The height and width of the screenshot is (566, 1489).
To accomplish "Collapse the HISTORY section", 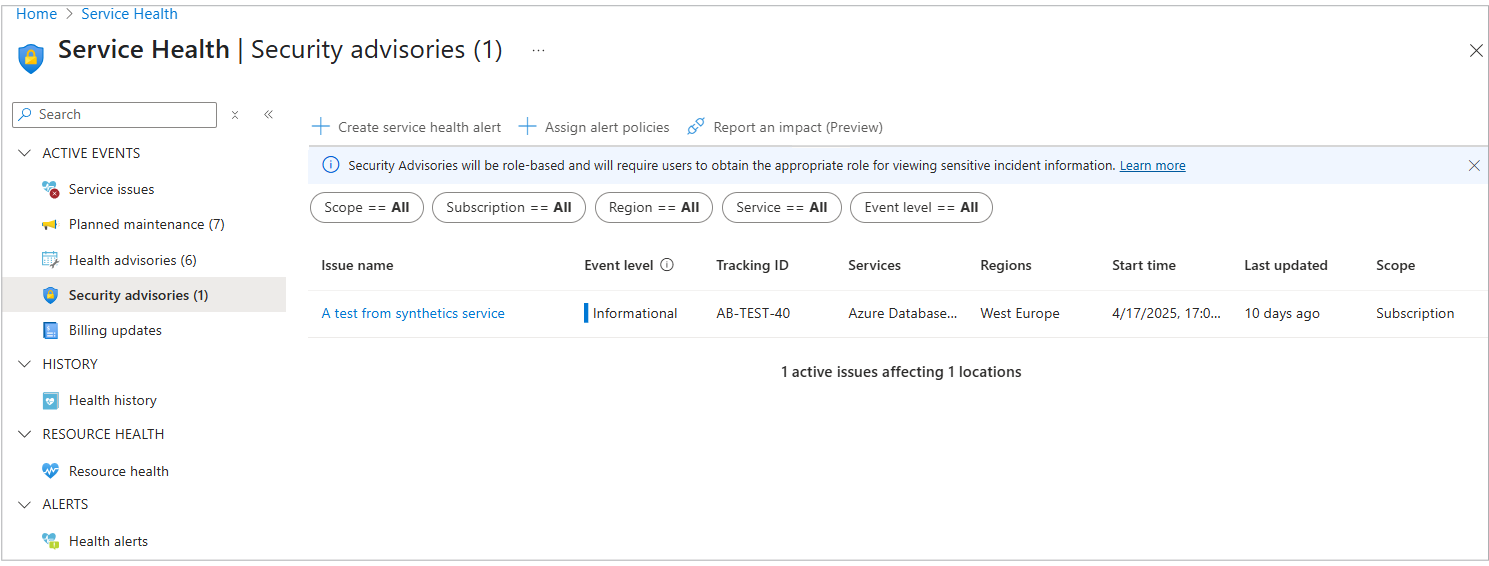I will 25,364.
